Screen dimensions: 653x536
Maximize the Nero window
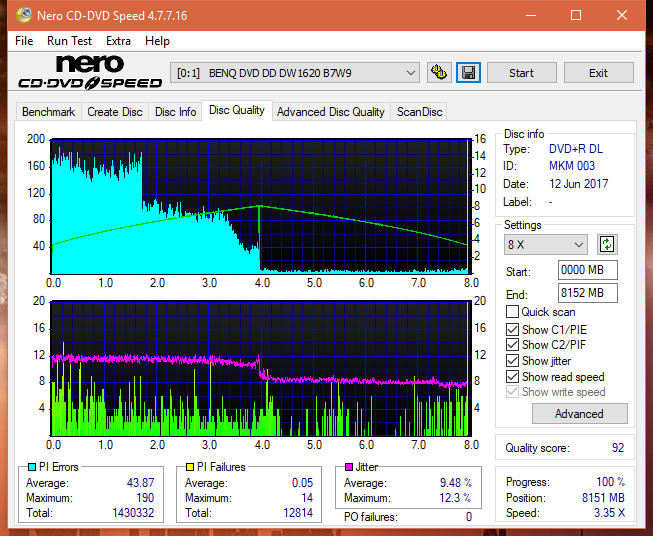pyautogui.click(x=576, y=15)
